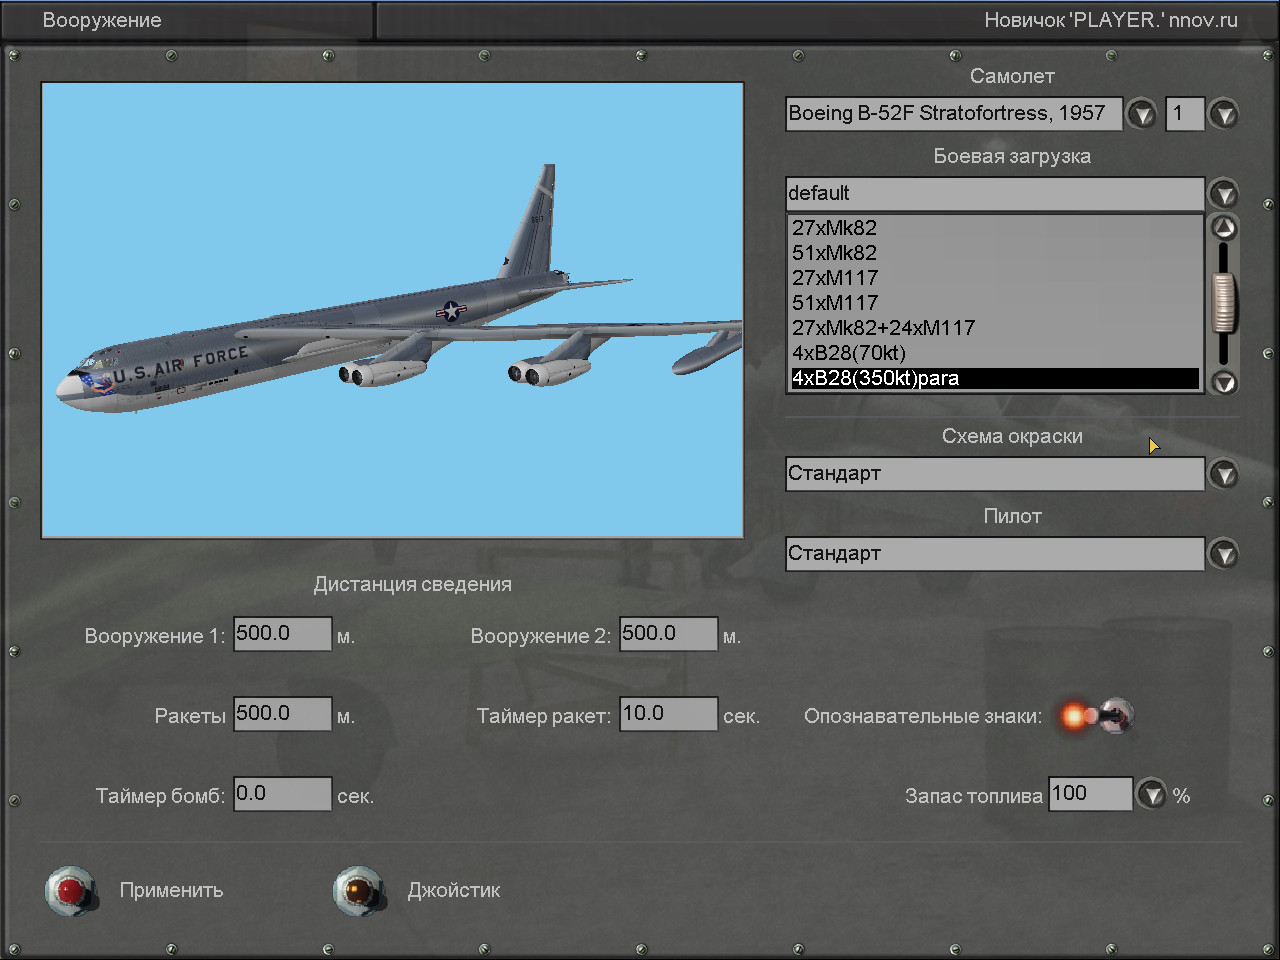
Task: Click the Схема окраски Стандарт field
Action: [x=995, y=474]
